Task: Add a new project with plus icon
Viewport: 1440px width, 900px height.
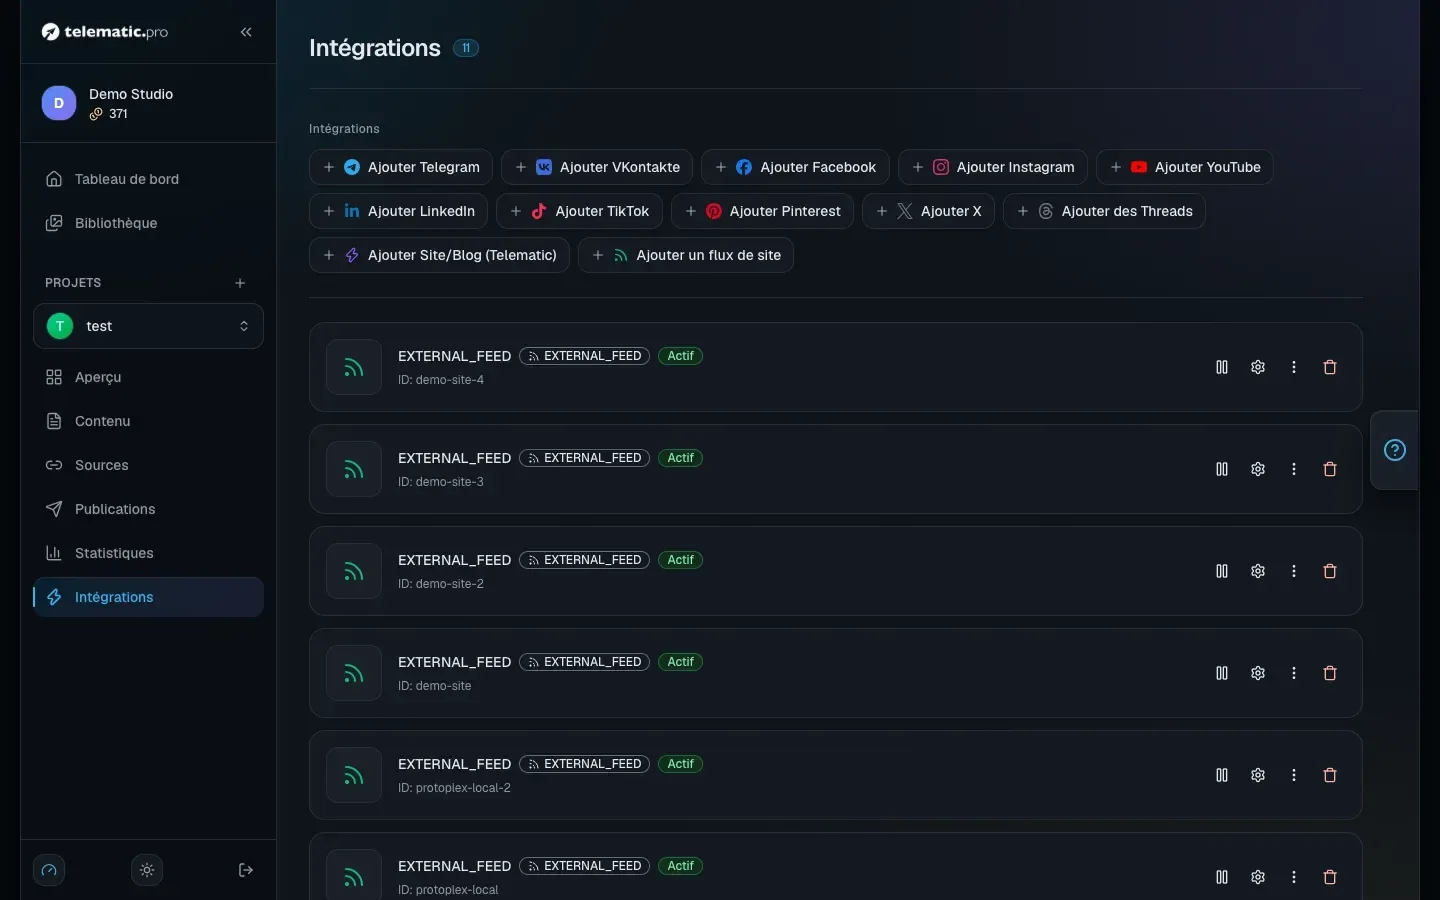Action: click(240, 283)
